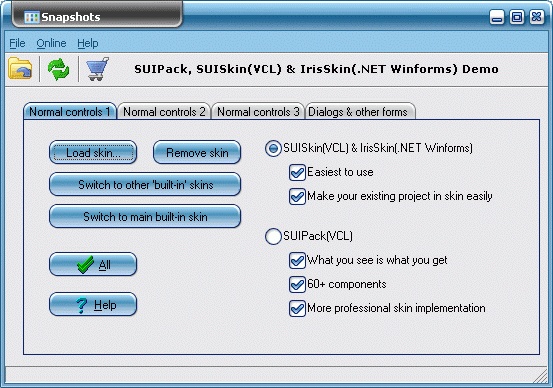The image size is (553, 388).
Task: Select SUISkin(VCL) & IrisSkin radio button
Action: pyautogui.click(x=273, y=148)
